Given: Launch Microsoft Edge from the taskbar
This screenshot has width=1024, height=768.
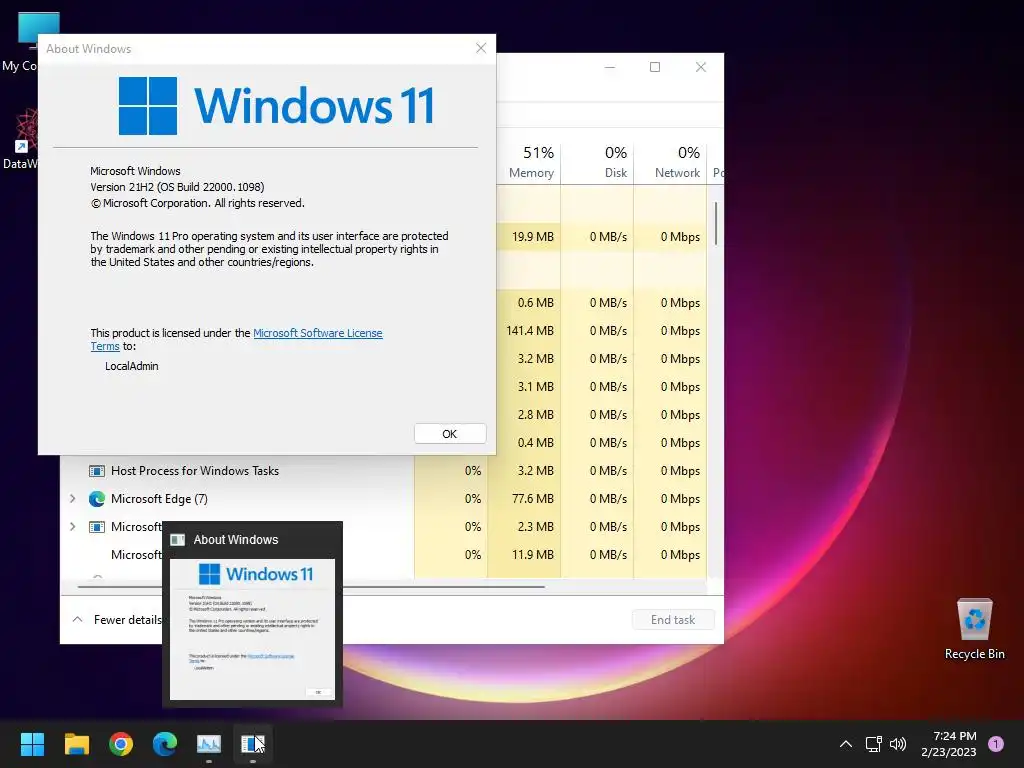Looking at the screenshot, I should [165, 743].
